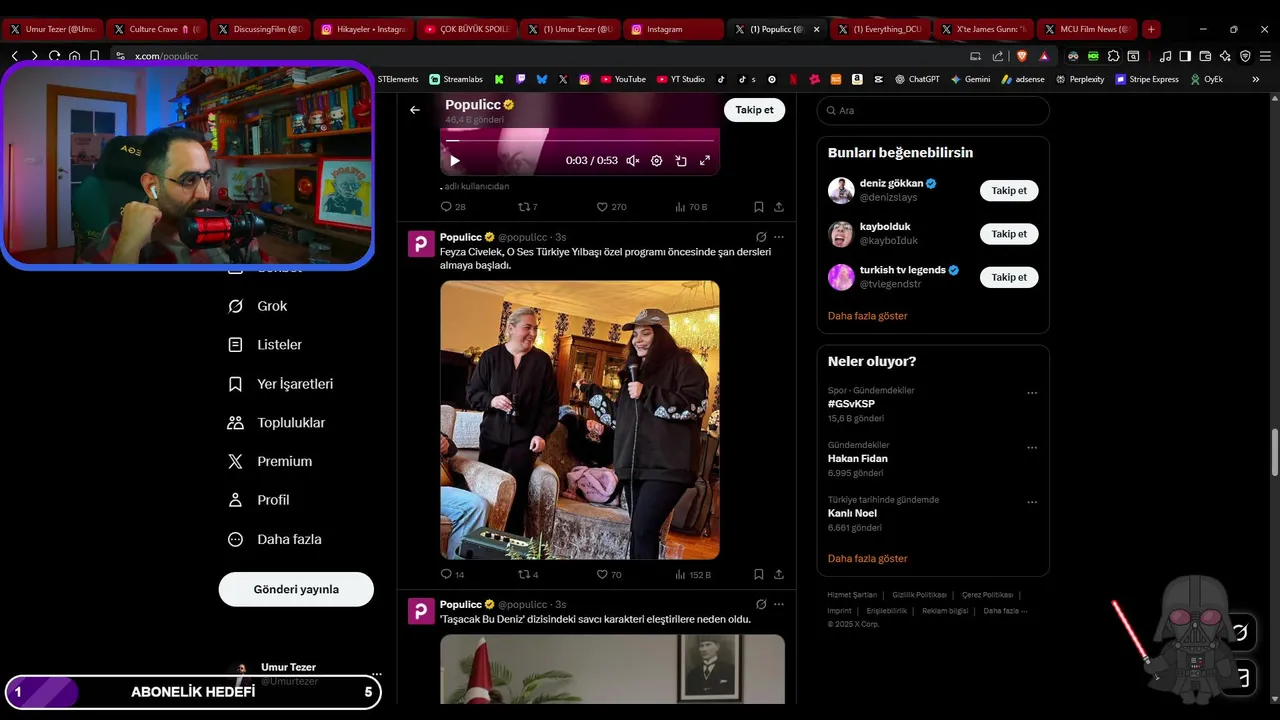Open more menu on Taşacak Bu Deniz post

(779, 604)
